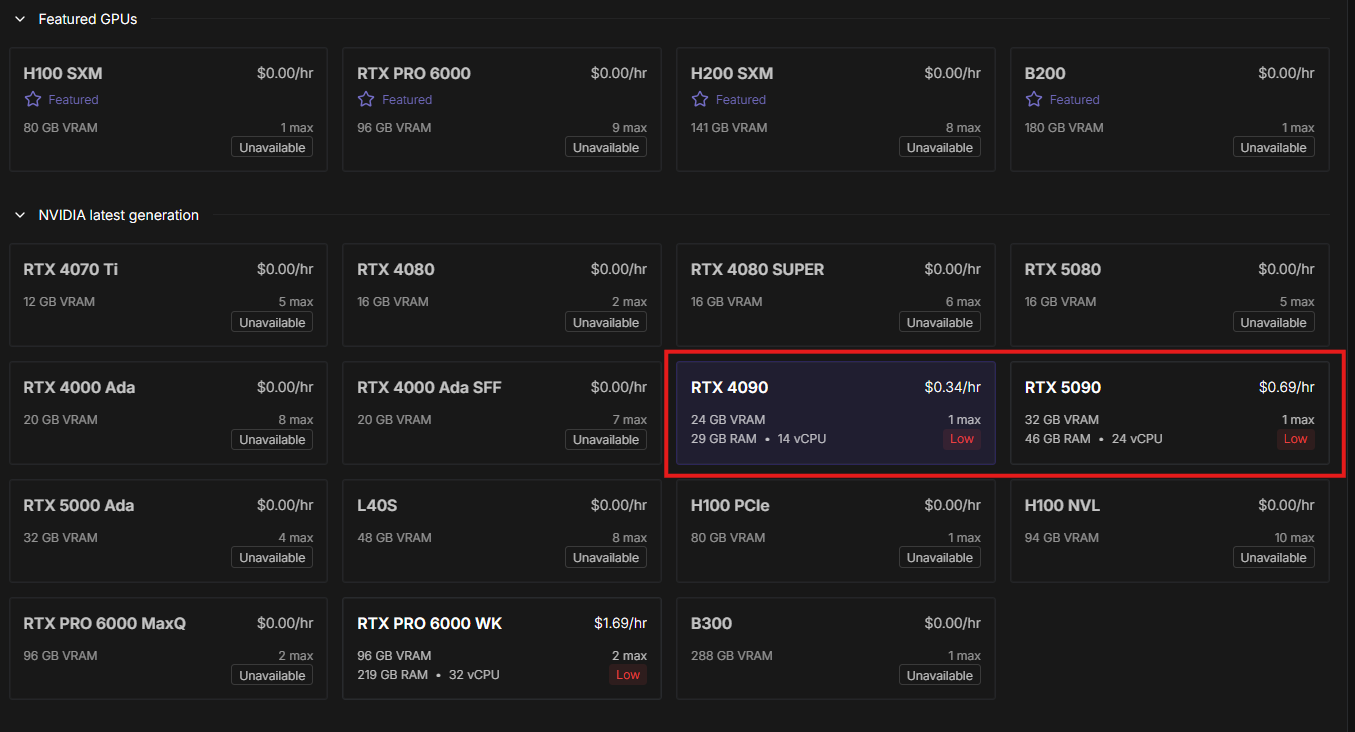
Task: Click the star icon under RTX PRO 6000
Action: click(366, 99)
